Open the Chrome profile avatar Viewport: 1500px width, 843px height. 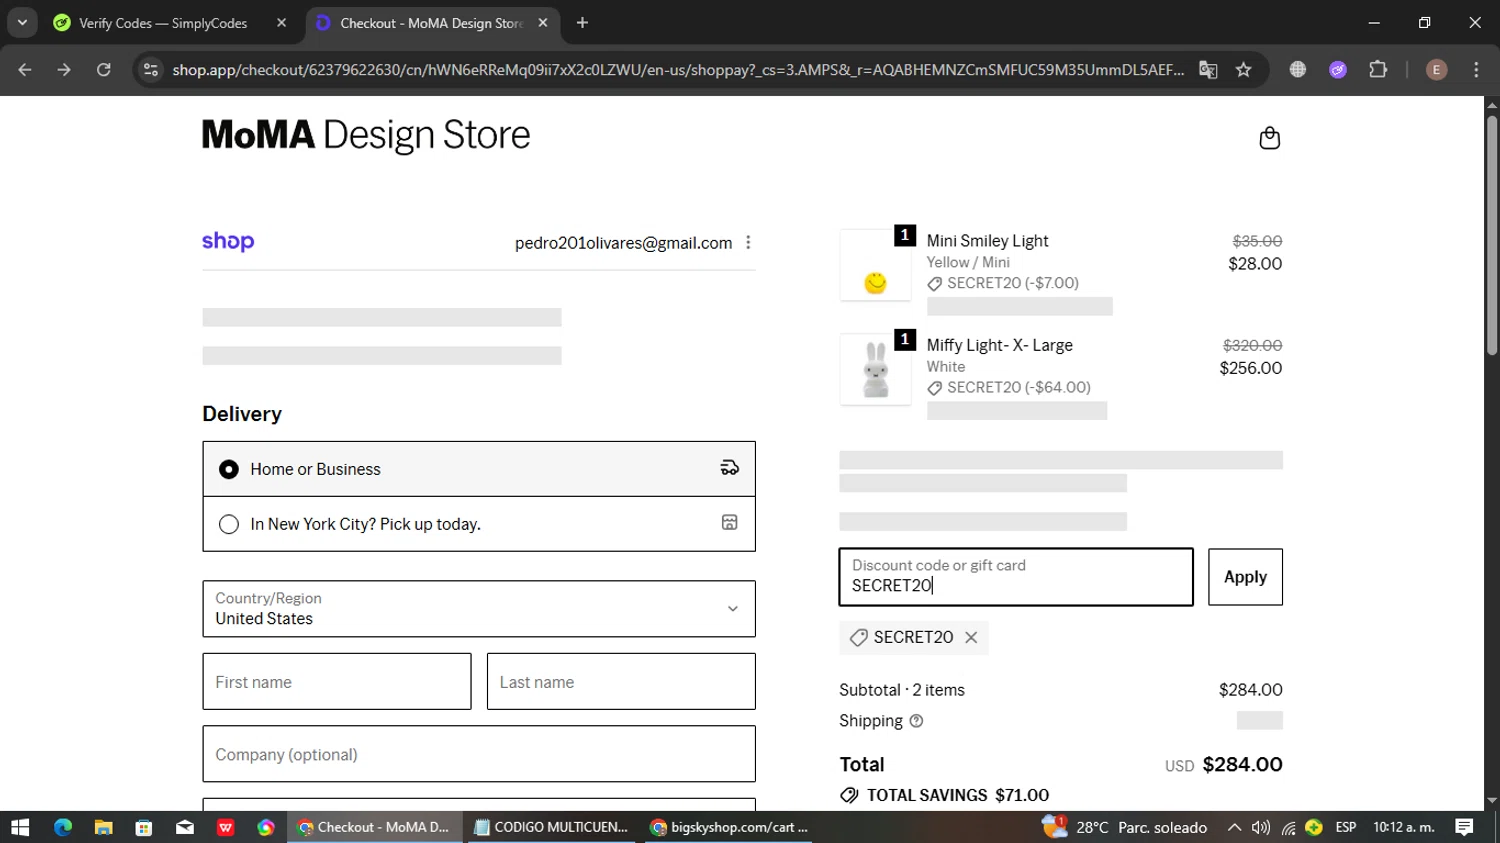1436,70
